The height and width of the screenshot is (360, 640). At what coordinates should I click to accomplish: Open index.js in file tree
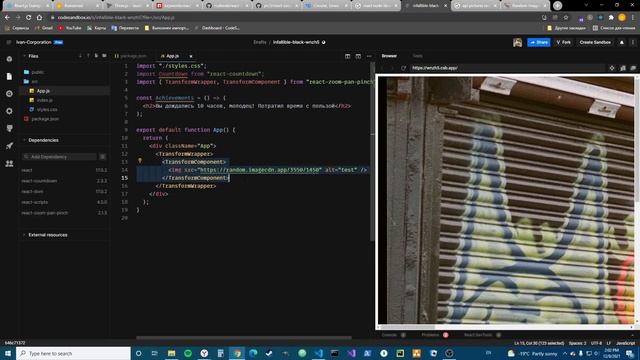44,100
